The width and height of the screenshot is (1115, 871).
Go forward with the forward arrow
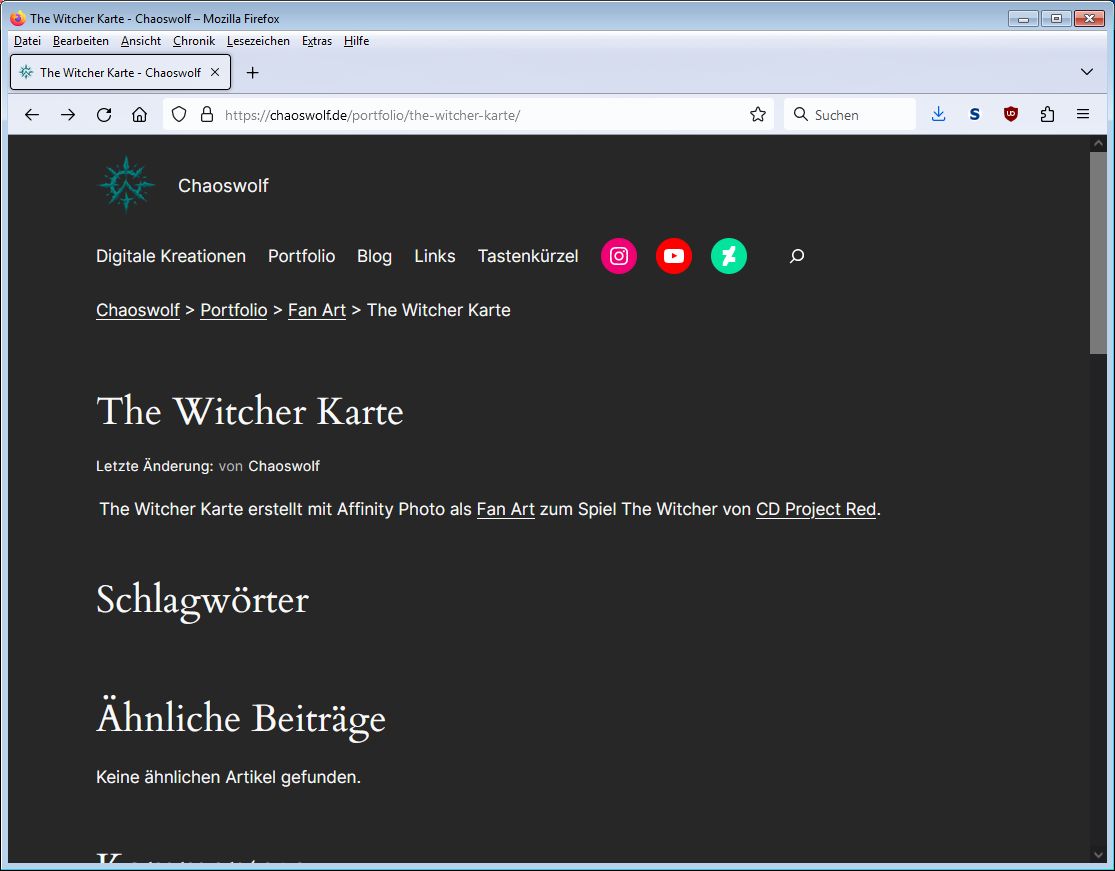tap(68, 114)
